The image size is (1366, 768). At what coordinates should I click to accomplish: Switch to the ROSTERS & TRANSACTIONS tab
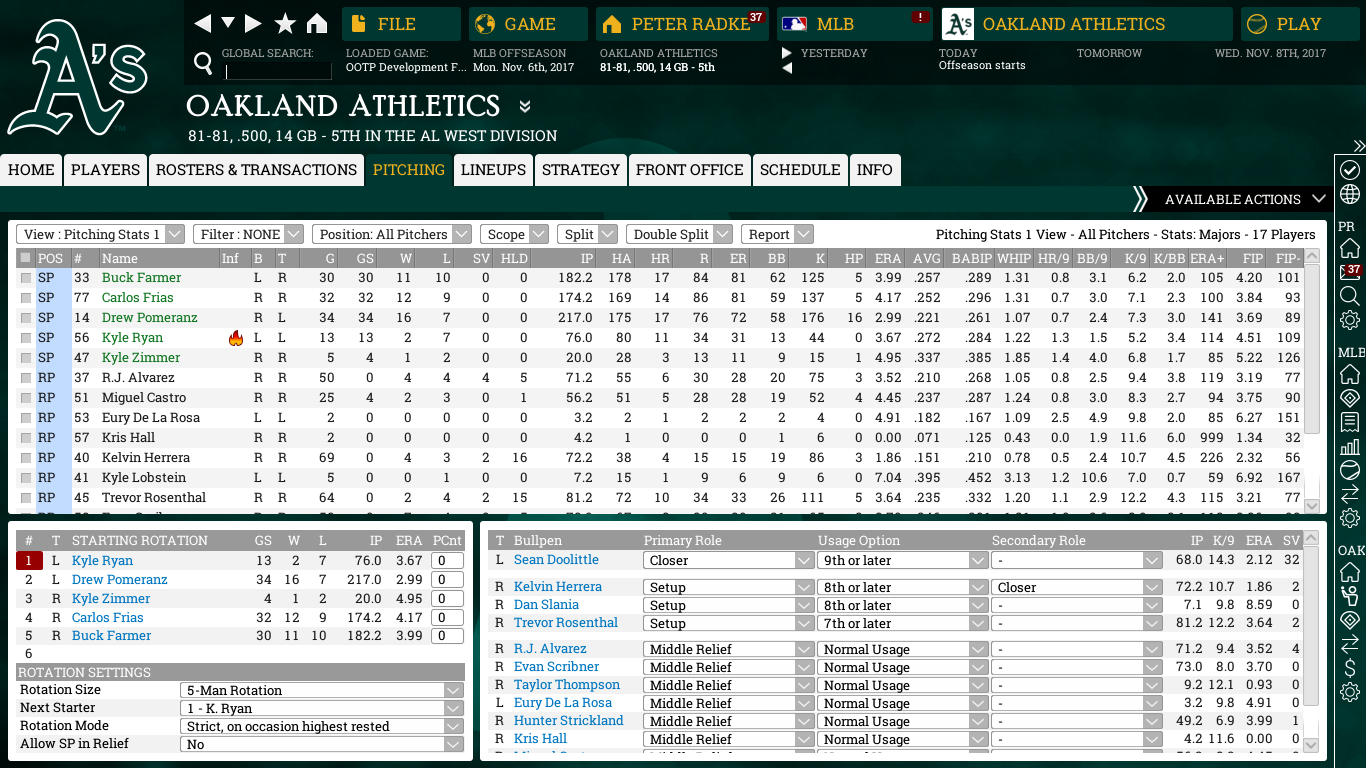[256, 170]
